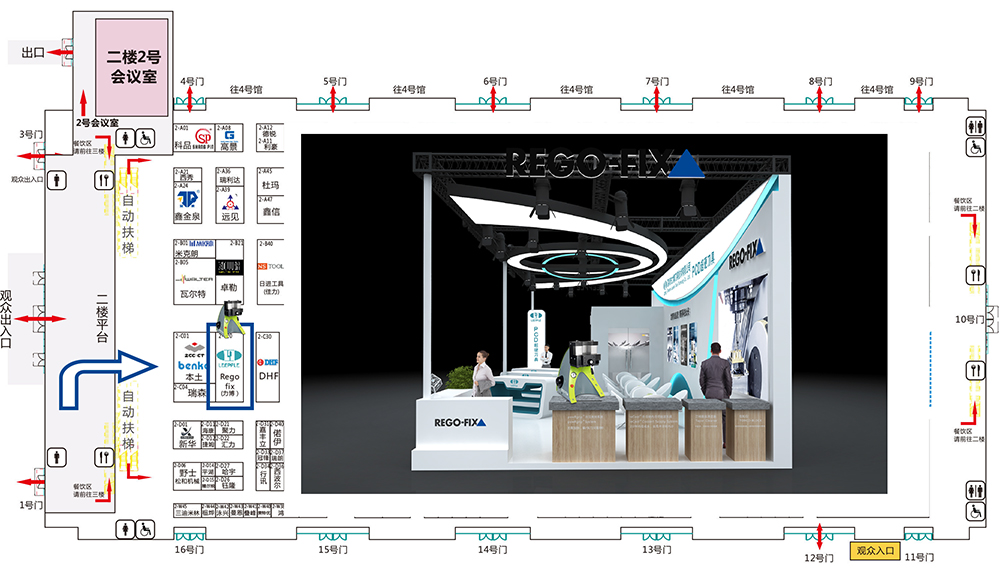Click the black logo above 卓勒

coord(230,267)
